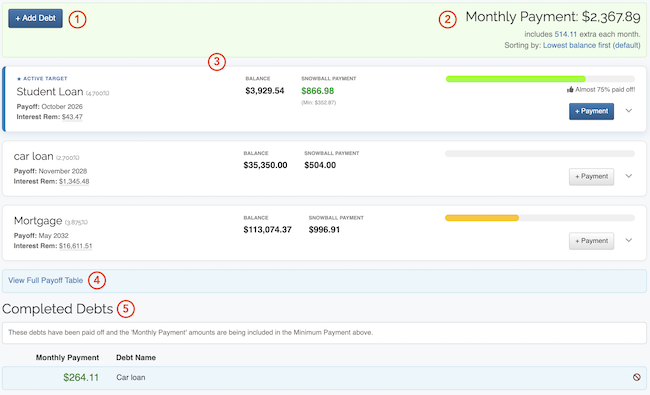The height and width of the screenshot is (395, 650).
Task: Click the Monthly Payment column header
Action: [x=67, y=358]
